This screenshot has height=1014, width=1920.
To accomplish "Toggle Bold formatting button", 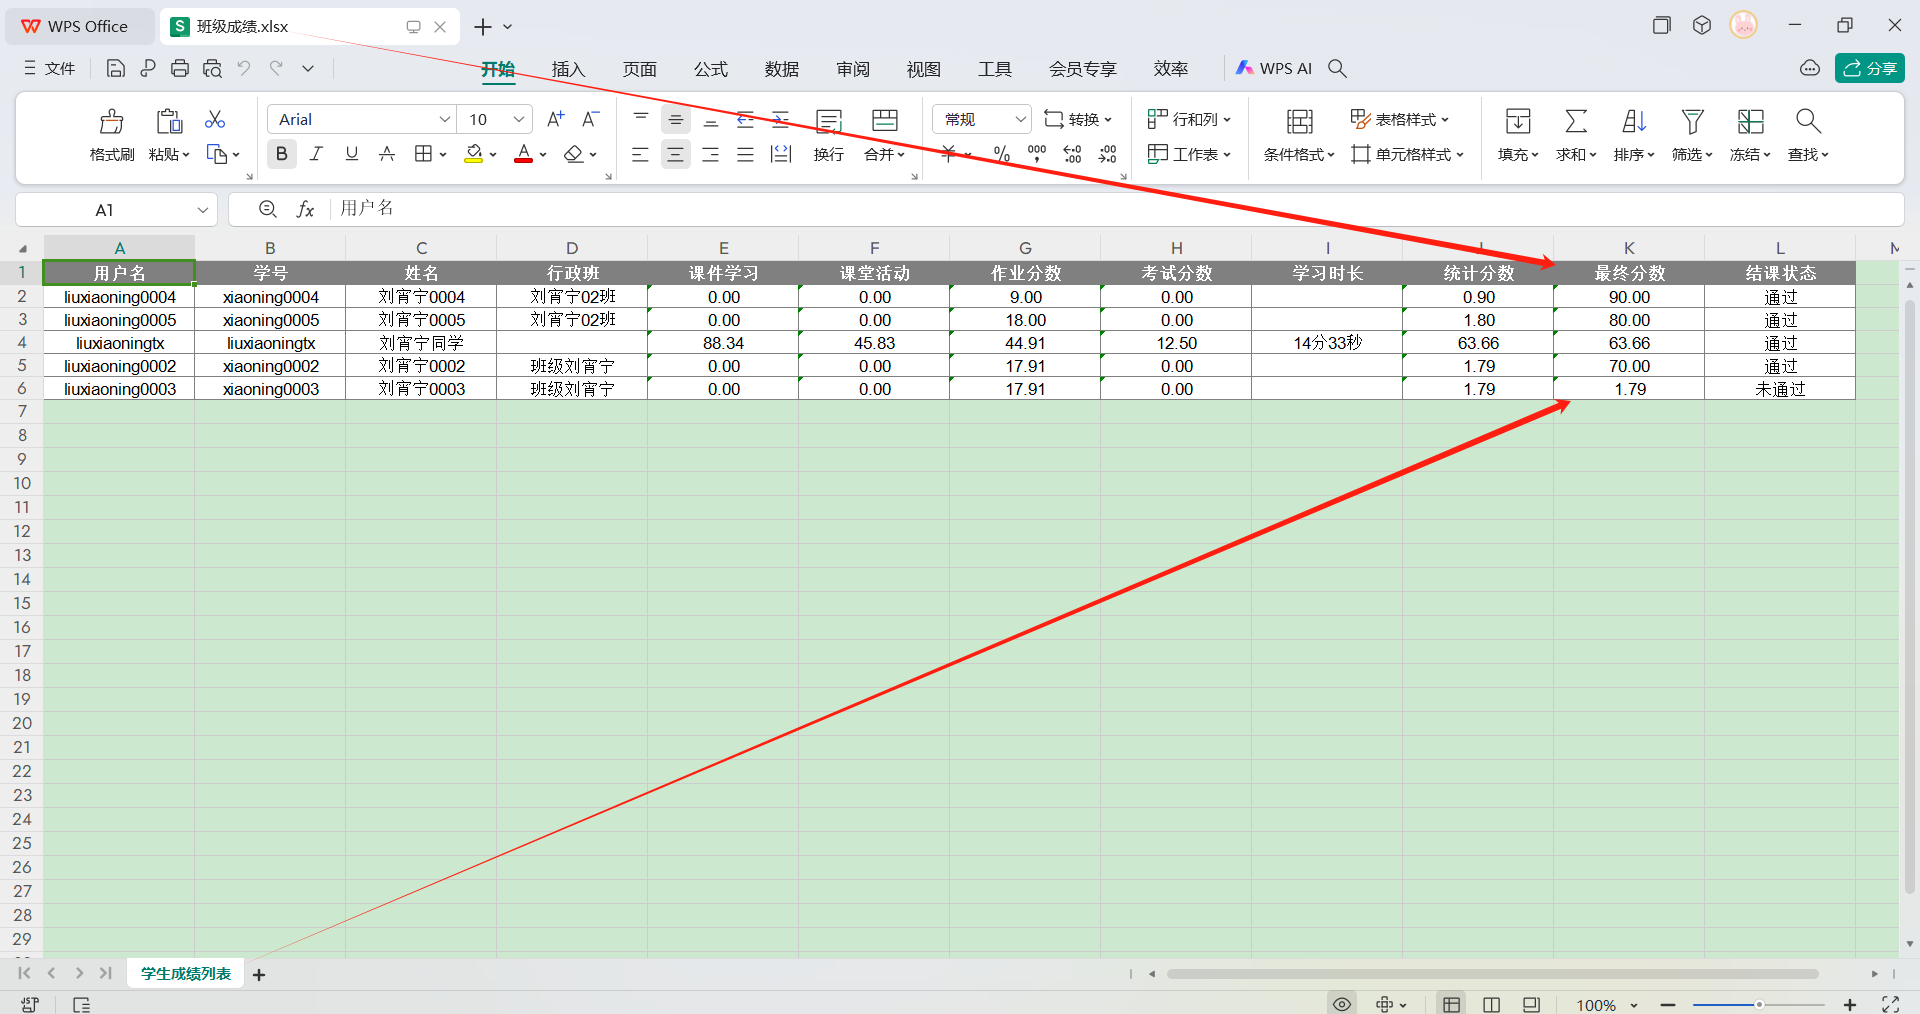I will pyautogui.click(x=282, y=154).
